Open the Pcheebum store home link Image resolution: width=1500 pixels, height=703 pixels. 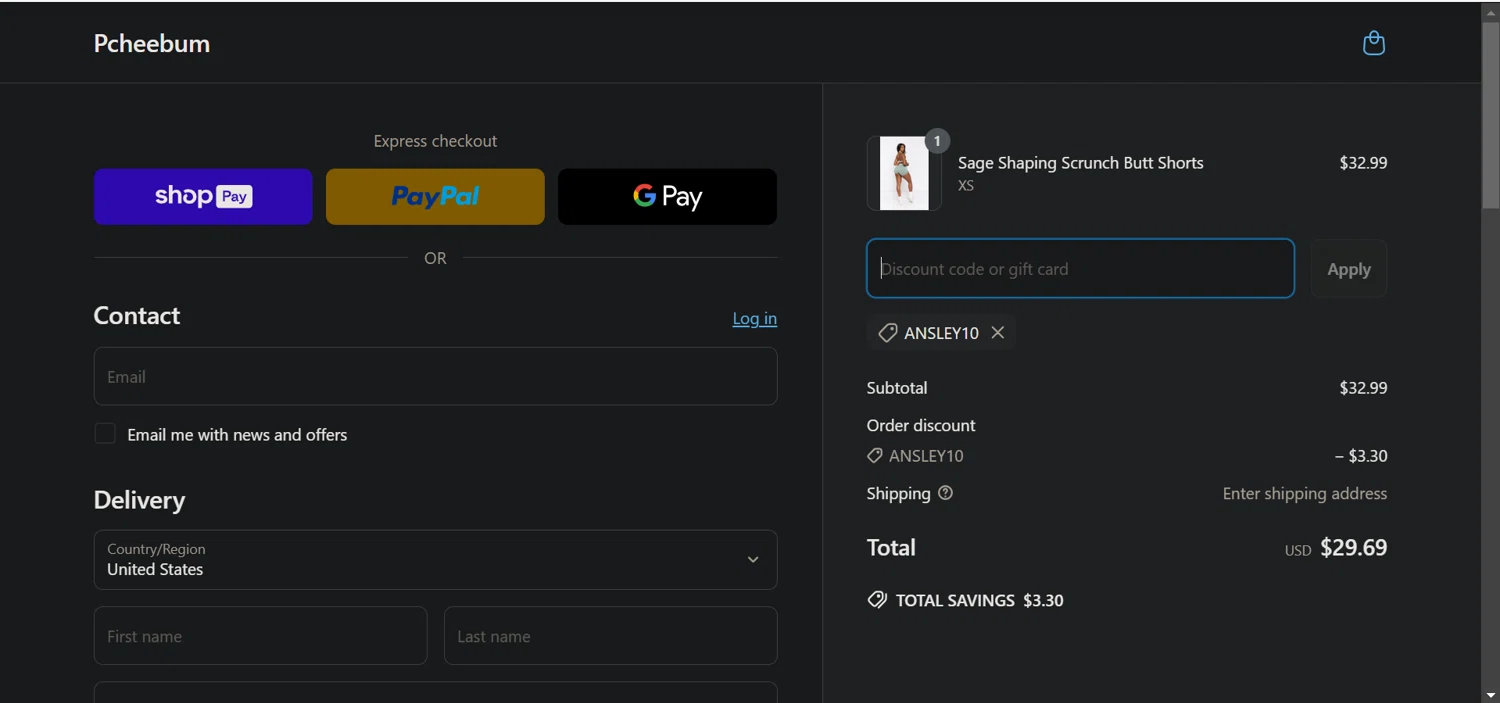(152, 43)
